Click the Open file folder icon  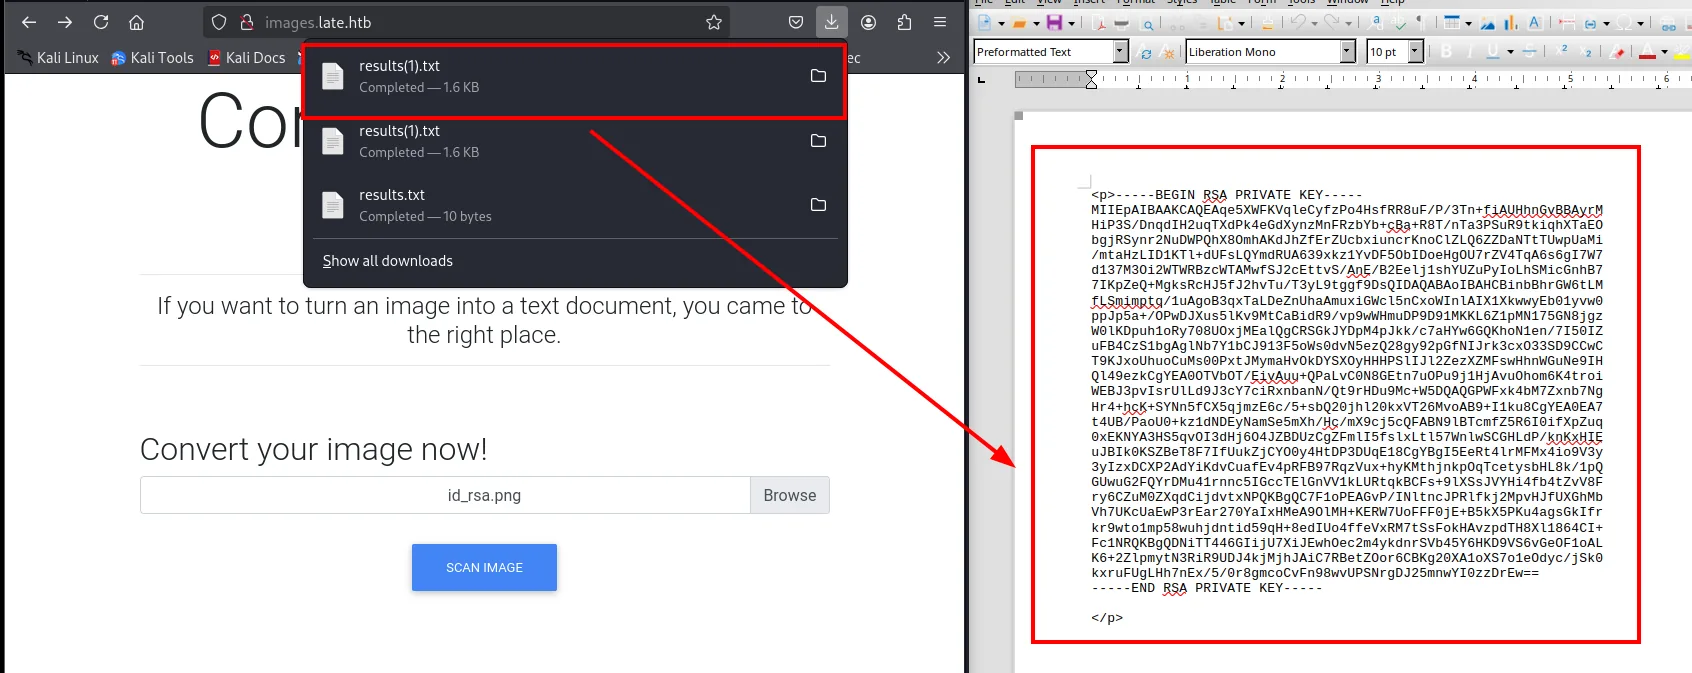[1019, 23]
